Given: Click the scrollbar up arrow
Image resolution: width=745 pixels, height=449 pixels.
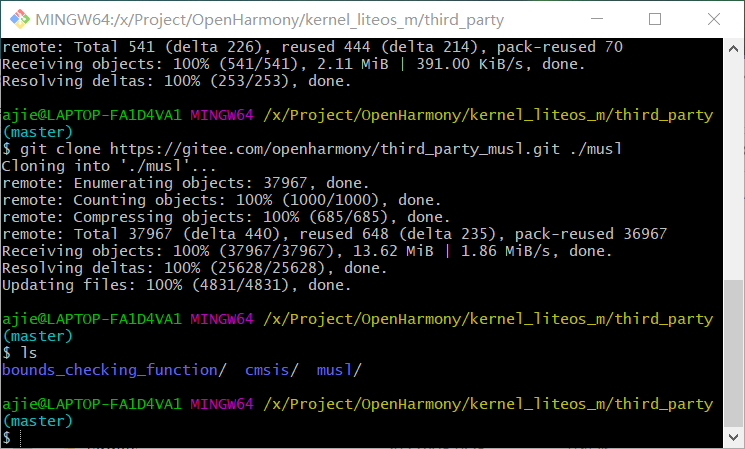Looking at the screenshot, I should [x=733, y=49].
